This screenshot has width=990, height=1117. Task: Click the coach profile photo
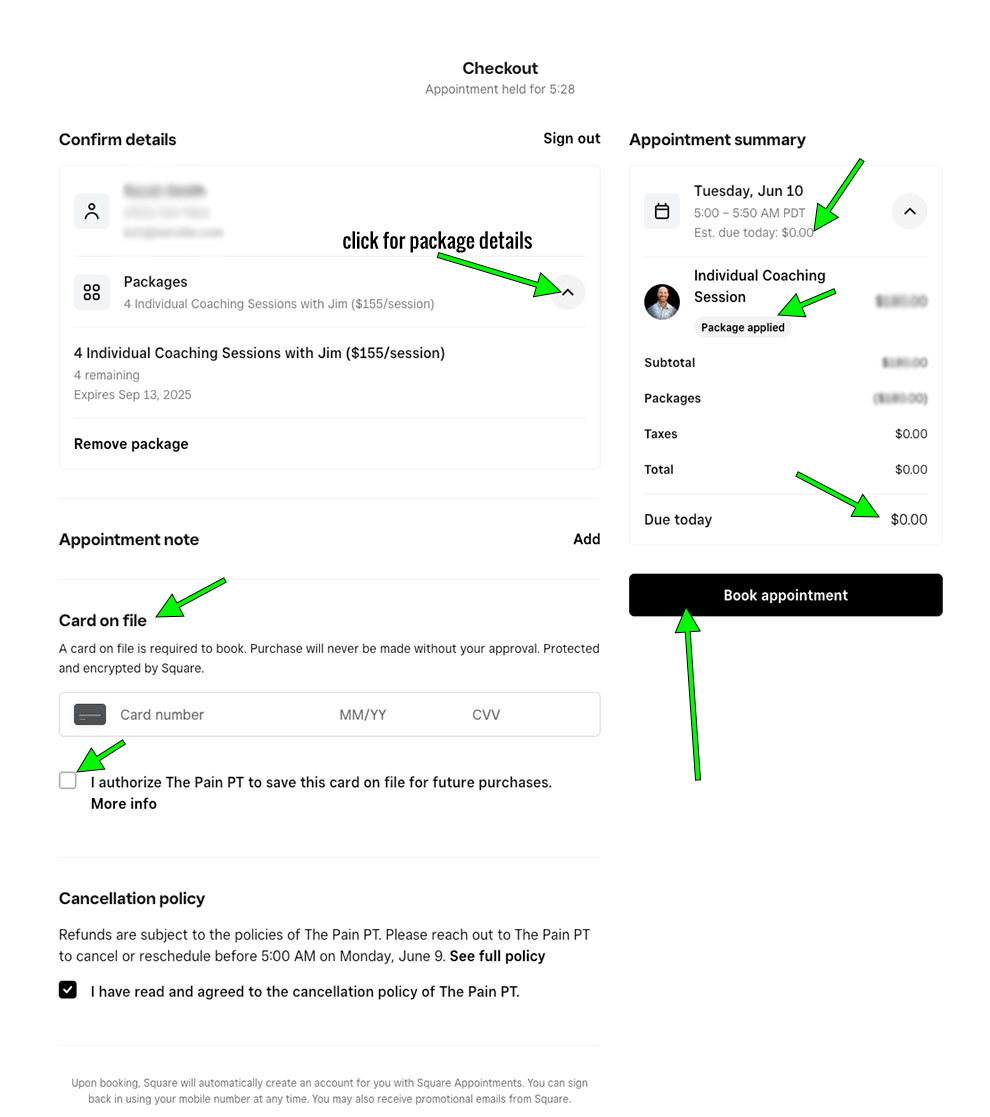coord(662,302)
